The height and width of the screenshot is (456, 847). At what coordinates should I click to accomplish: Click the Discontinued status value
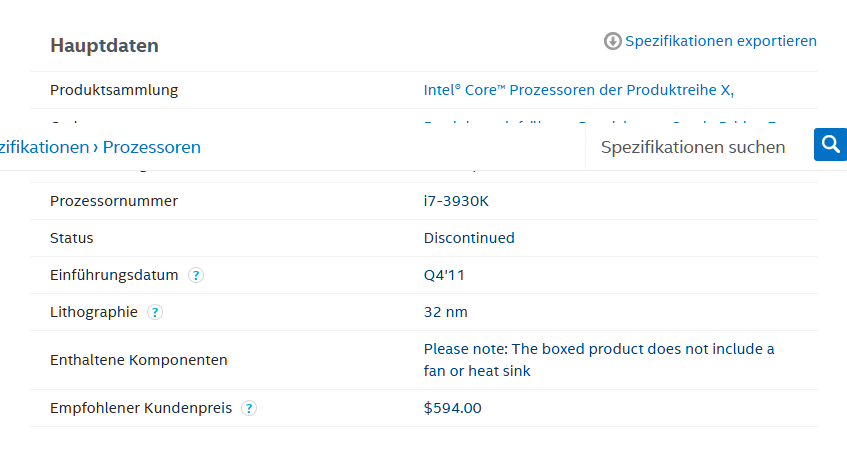(x=469, y=238)
